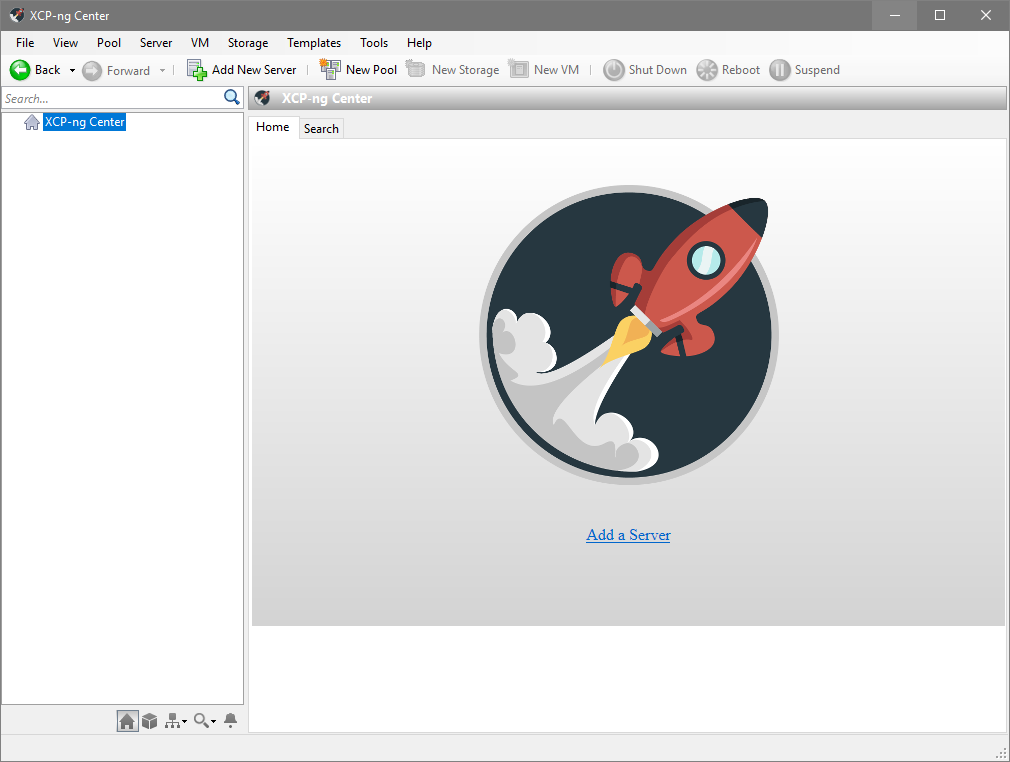
Task: Click the green Back arrow icon
Action: click(x=20, y=70)
